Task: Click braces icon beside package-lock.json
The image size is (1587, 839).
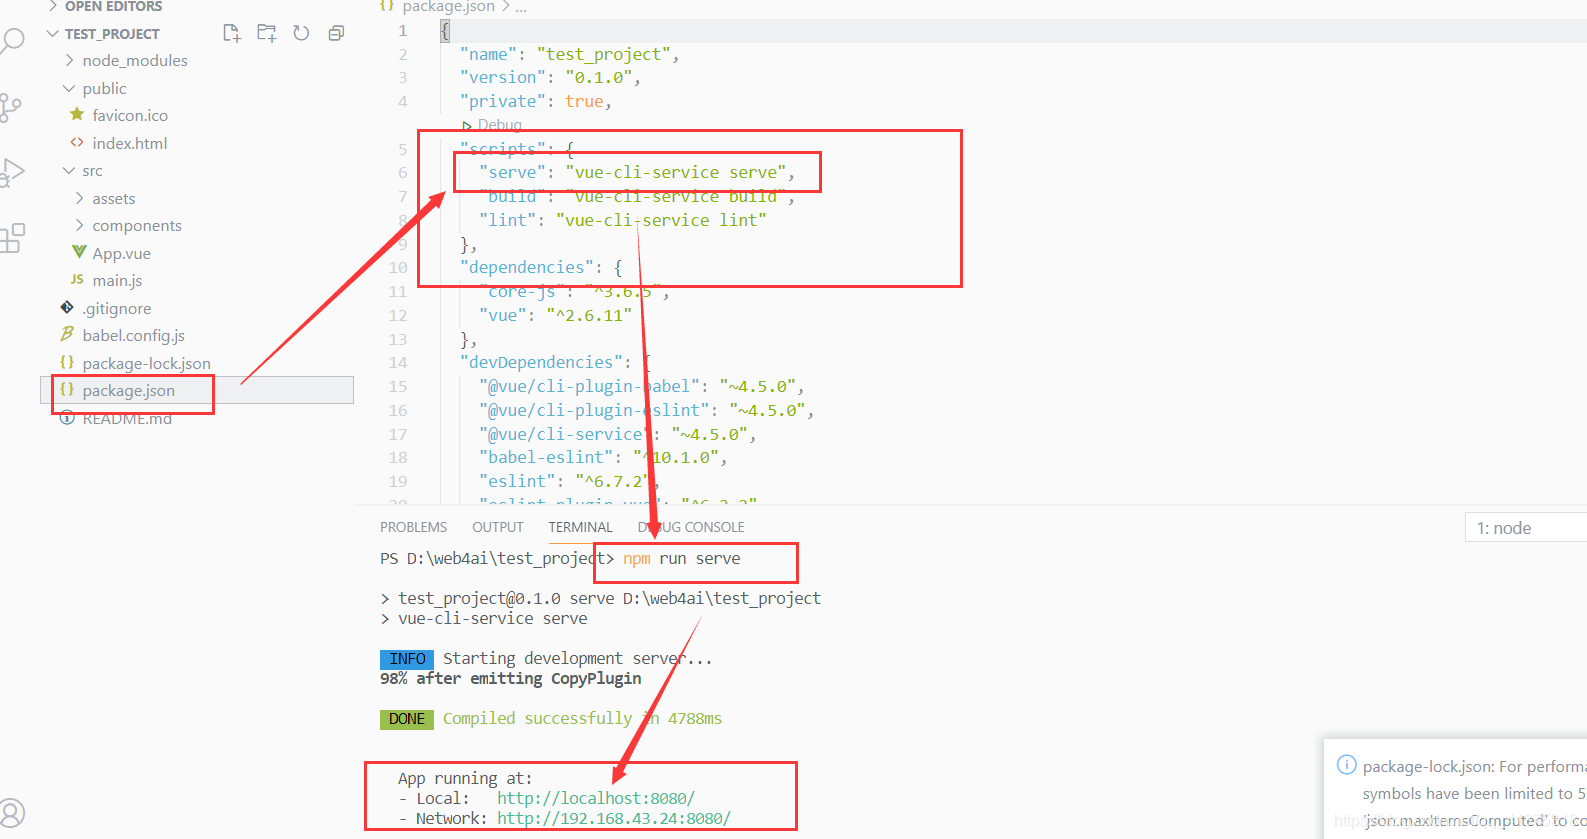Action: [x=67, y=362]
